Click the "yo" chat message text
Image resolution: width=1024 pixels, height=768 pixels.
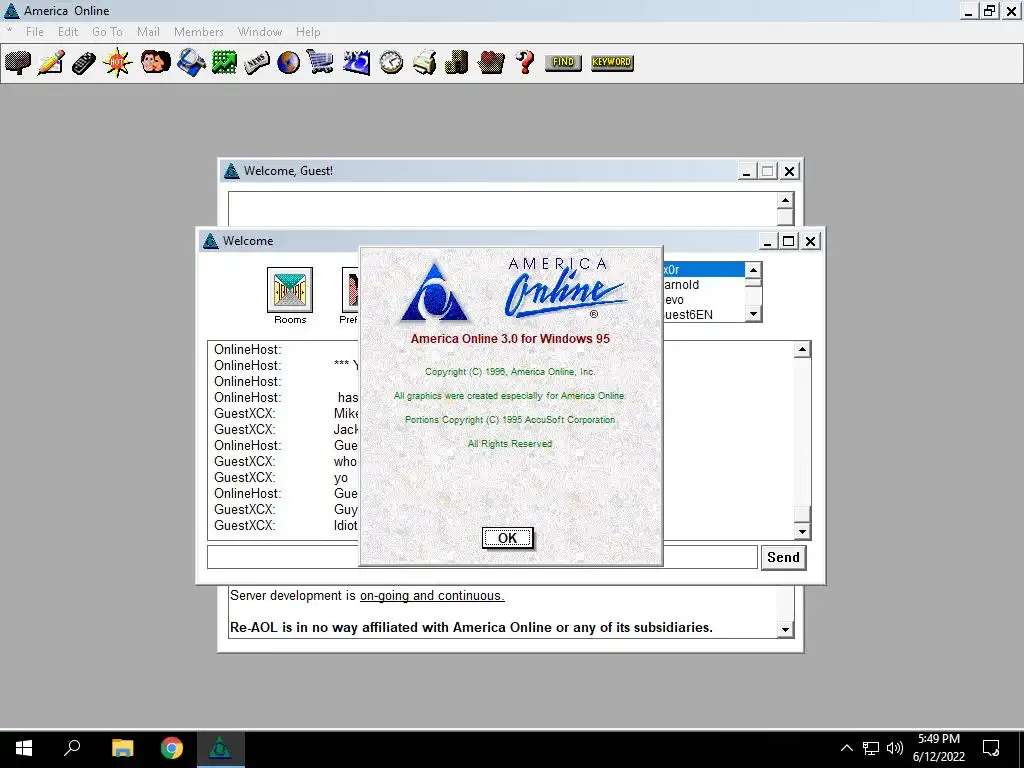pos(341,477)
